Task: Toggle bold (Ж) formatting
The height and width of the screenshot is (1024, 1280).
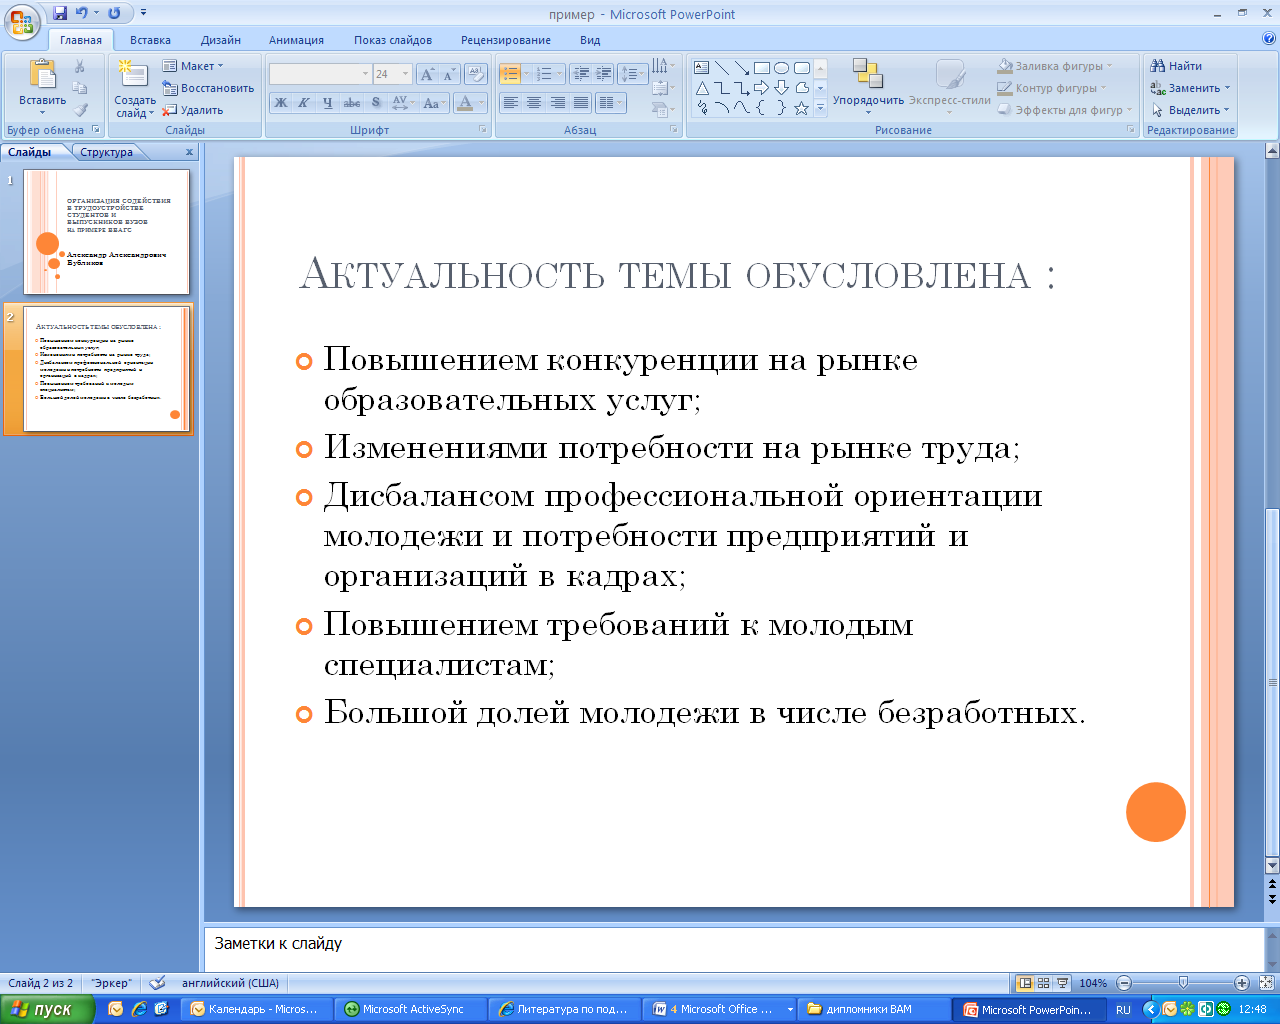Action: coord(281,103)
